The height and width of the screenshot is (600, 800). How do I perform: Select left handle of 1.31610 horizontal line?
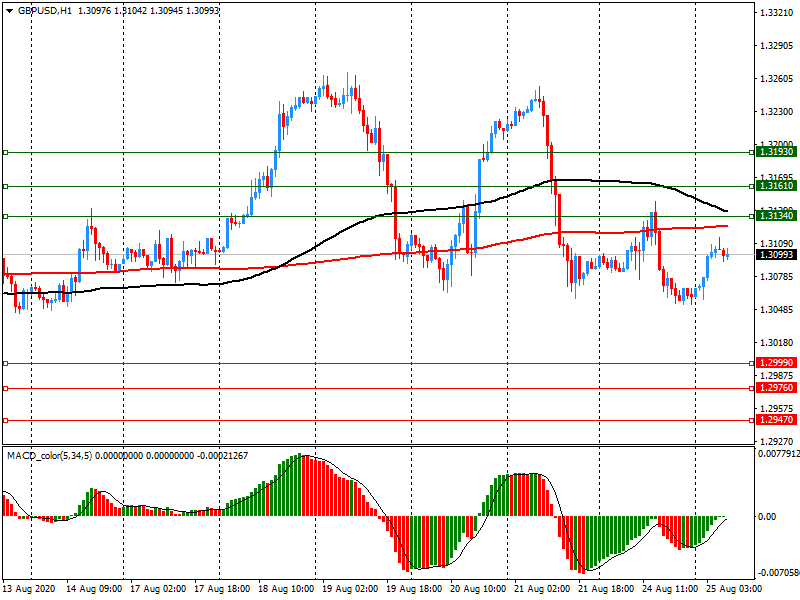point(6,187)
